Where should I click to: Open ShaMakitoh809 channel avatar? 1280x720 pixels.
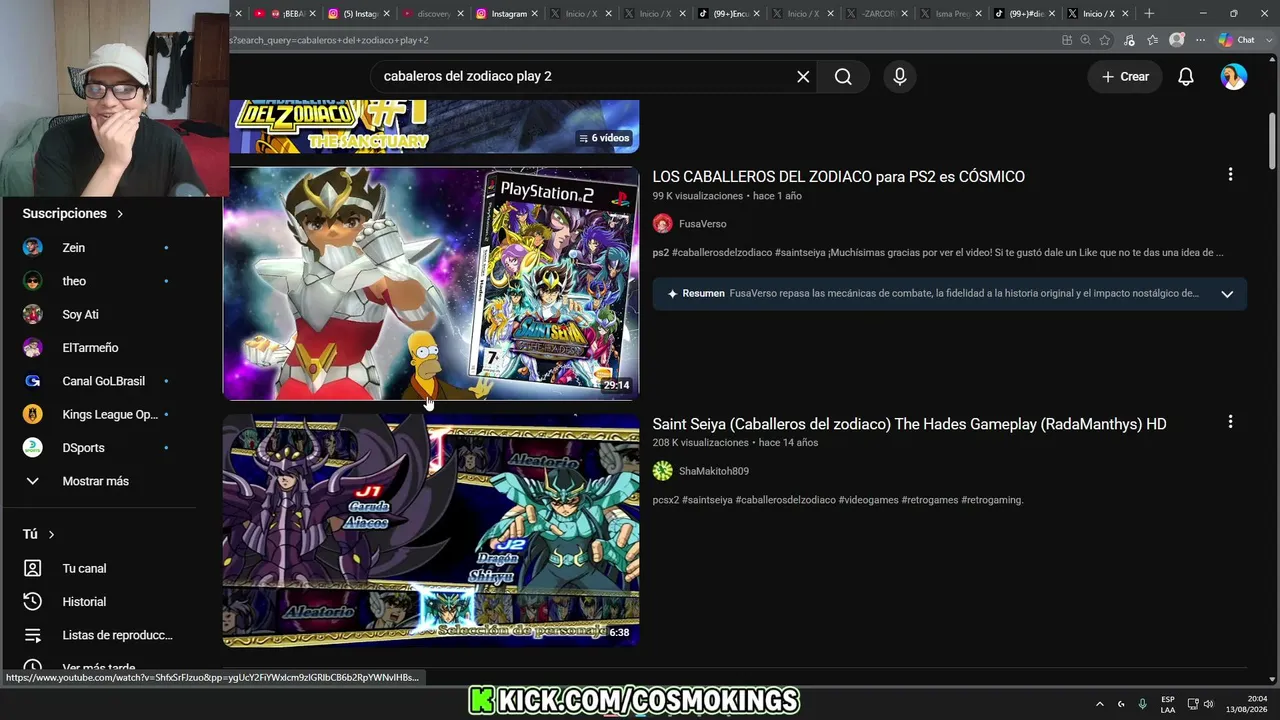(663, 471)
